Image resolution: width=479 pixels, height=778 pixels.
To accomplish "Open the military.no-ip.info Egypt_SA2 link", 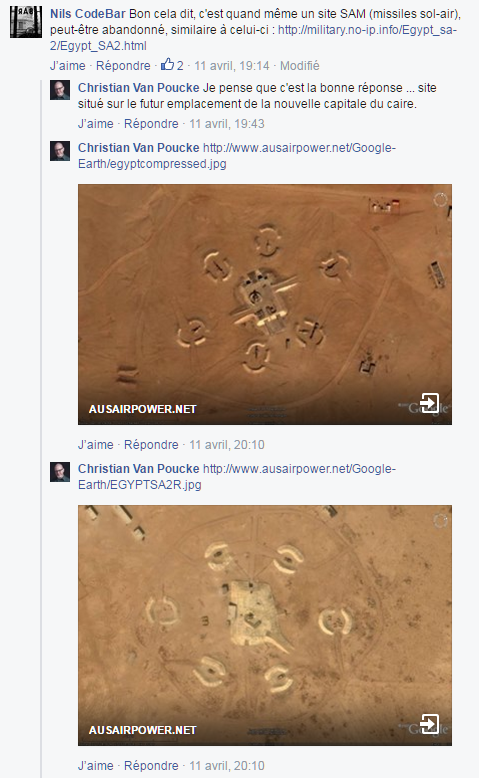I will 253,38.
